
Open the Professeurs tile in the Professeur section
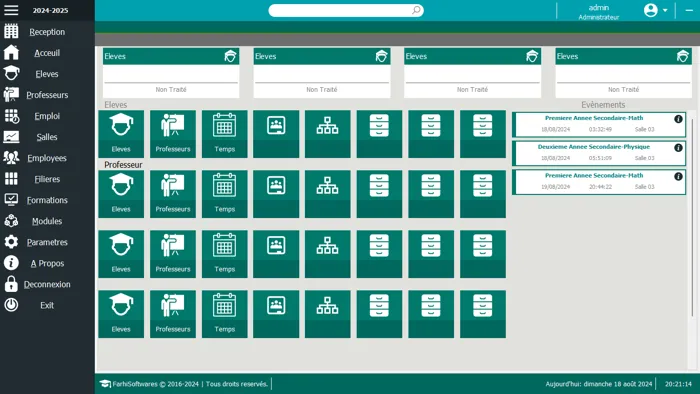pyautogui.click(x=173, y=194)
